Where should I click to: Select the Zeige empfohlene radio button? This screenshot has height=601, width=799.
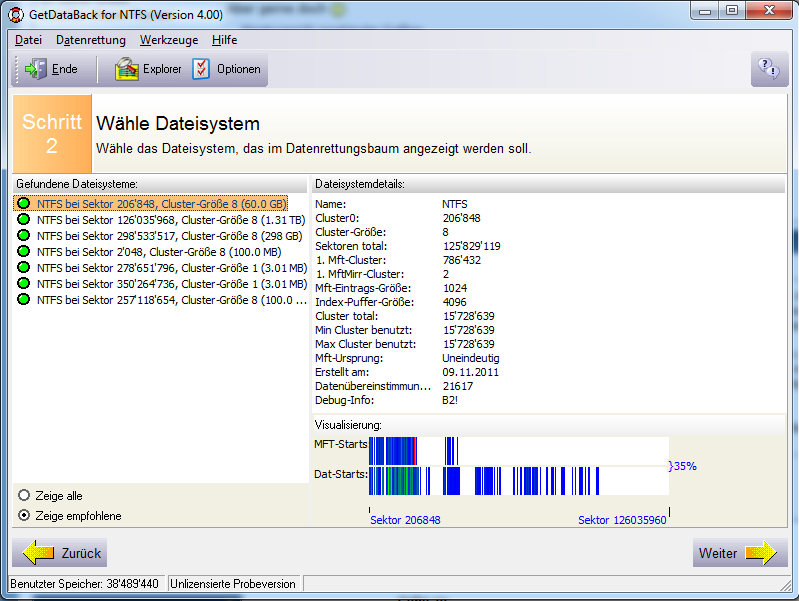click(x=24, y=515)
